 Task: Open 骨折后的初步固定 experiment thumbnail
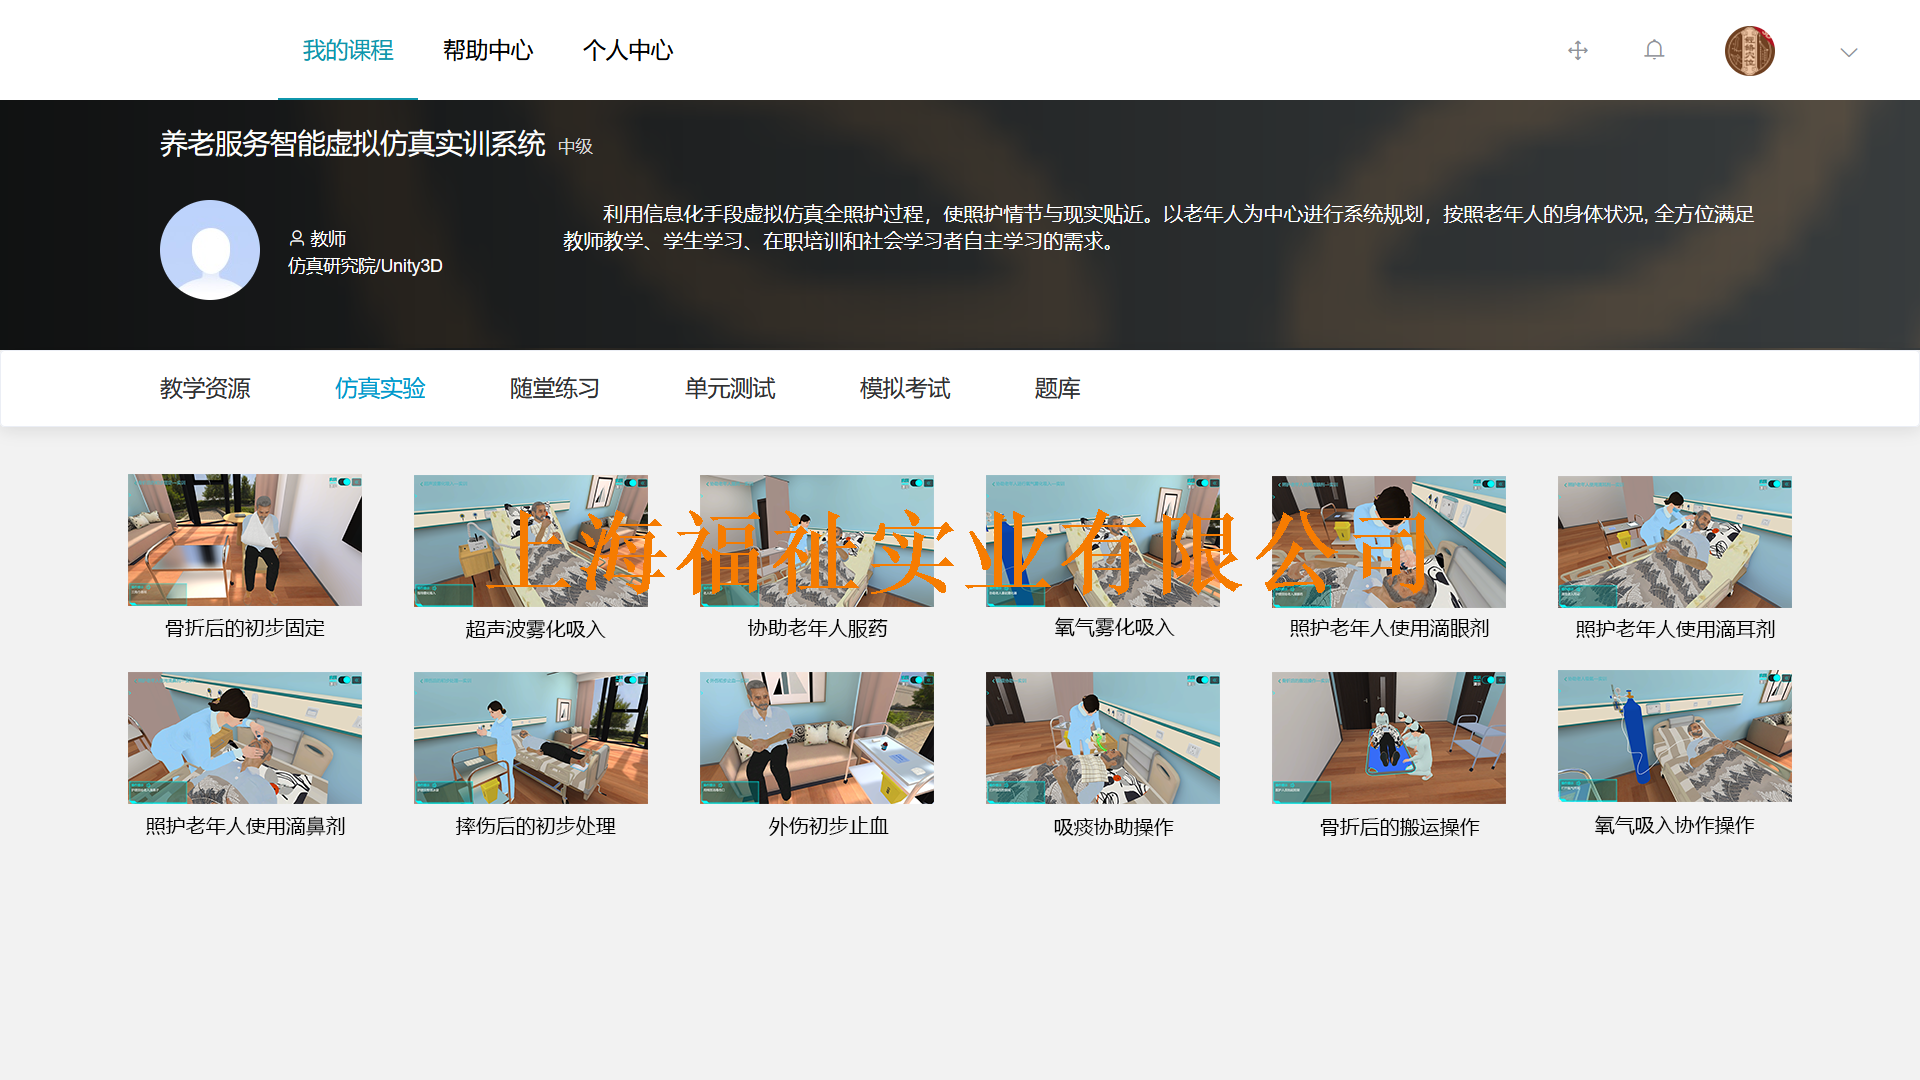[245, 540]
